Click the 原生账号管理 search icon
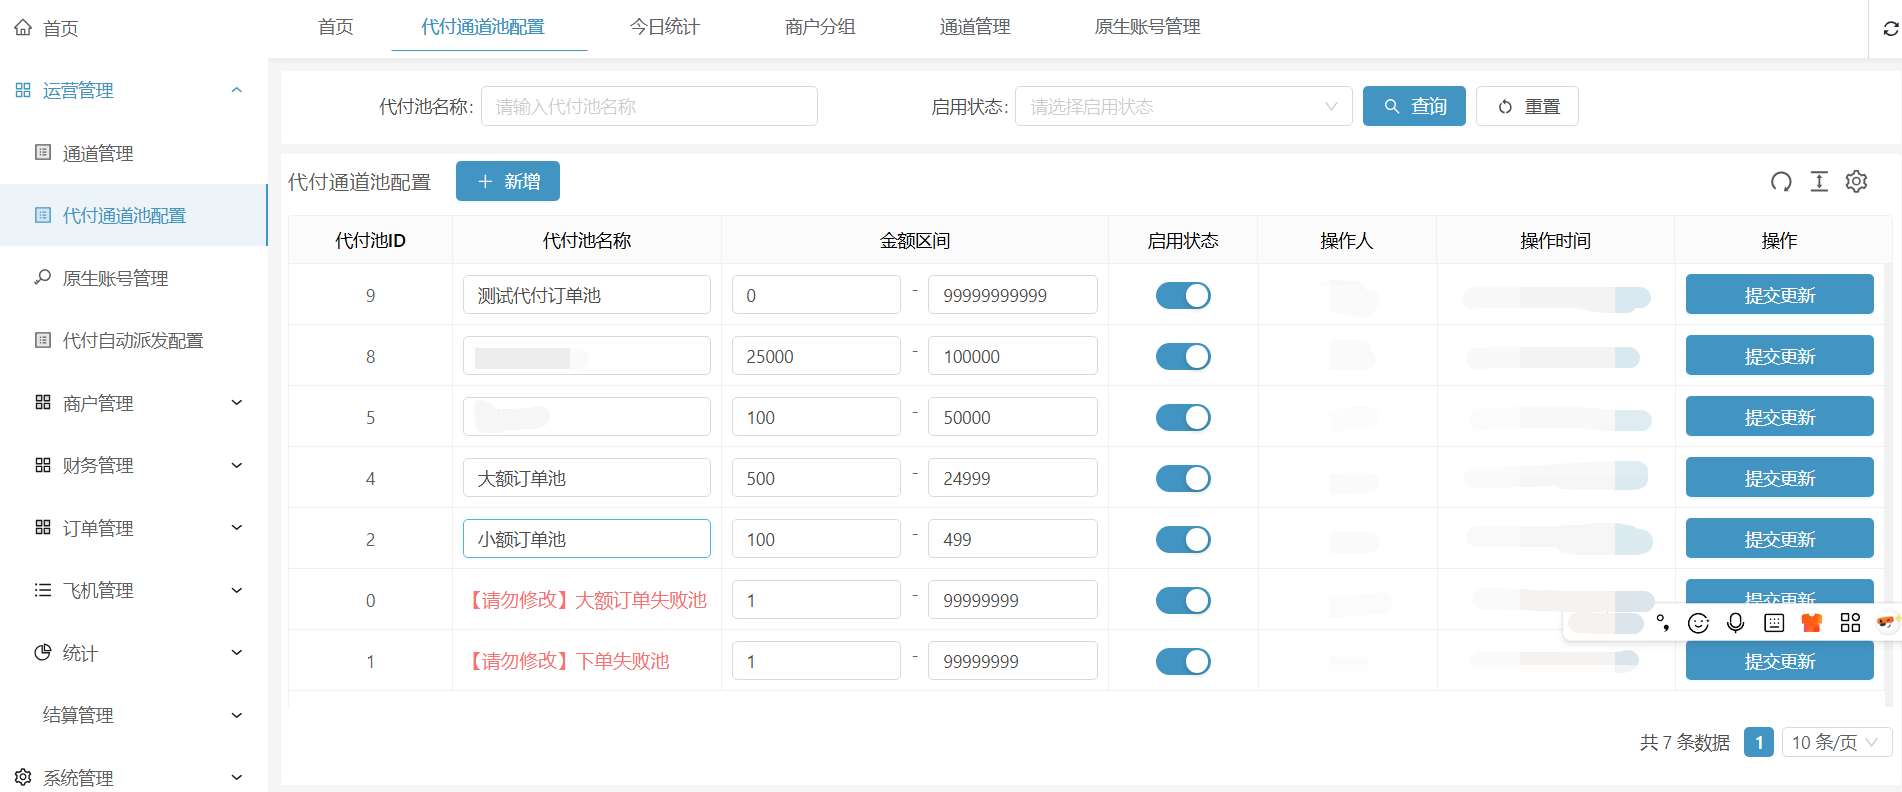Viewport: 1902px width, 792px height. tap(43, 277)
